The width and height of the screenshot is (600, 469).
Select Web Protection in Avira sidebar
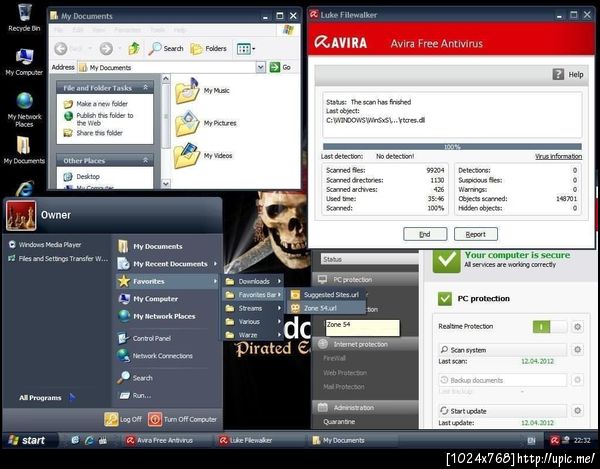pyautogui.click(x=345, y=373)
